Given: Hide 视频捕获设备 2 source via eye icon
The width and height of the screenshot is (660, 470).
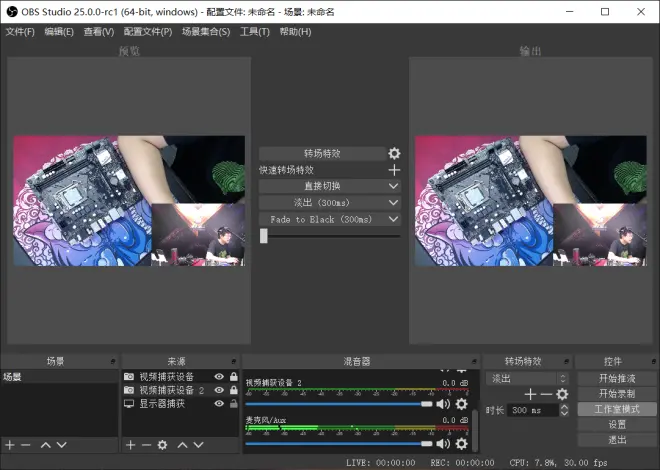Looking at the screenshot, I should click(x=219, y=390).
